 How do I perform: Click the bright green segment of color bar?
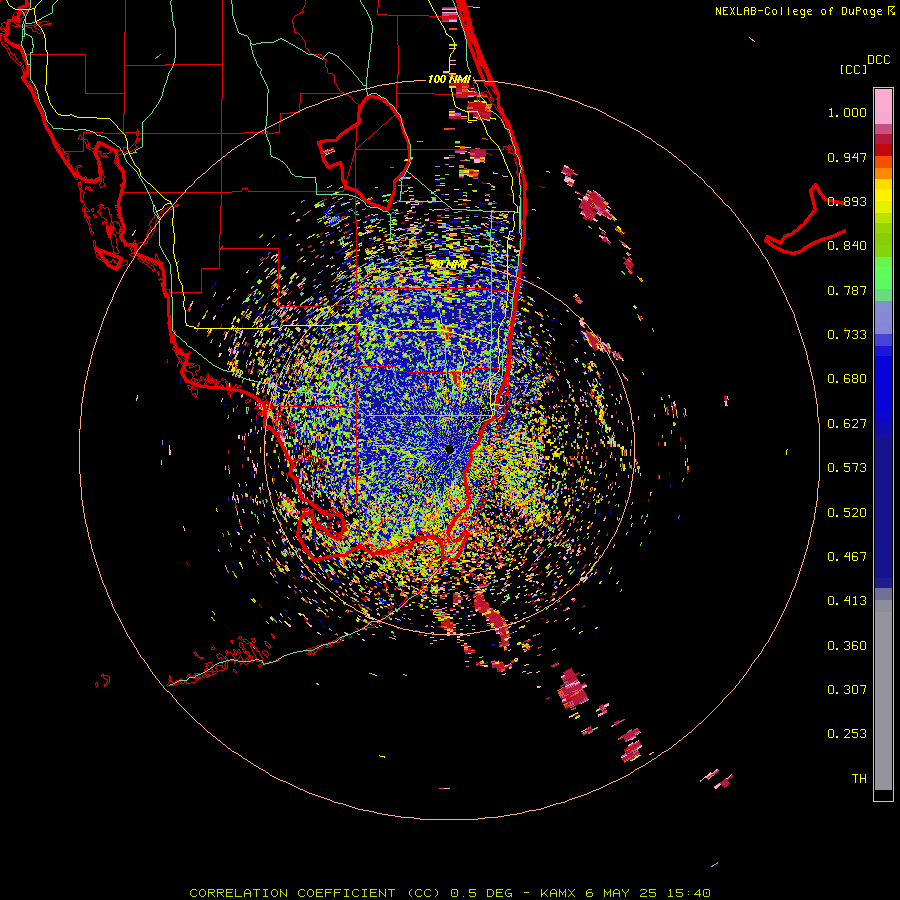pyautogui.click(x=883, y=273)
